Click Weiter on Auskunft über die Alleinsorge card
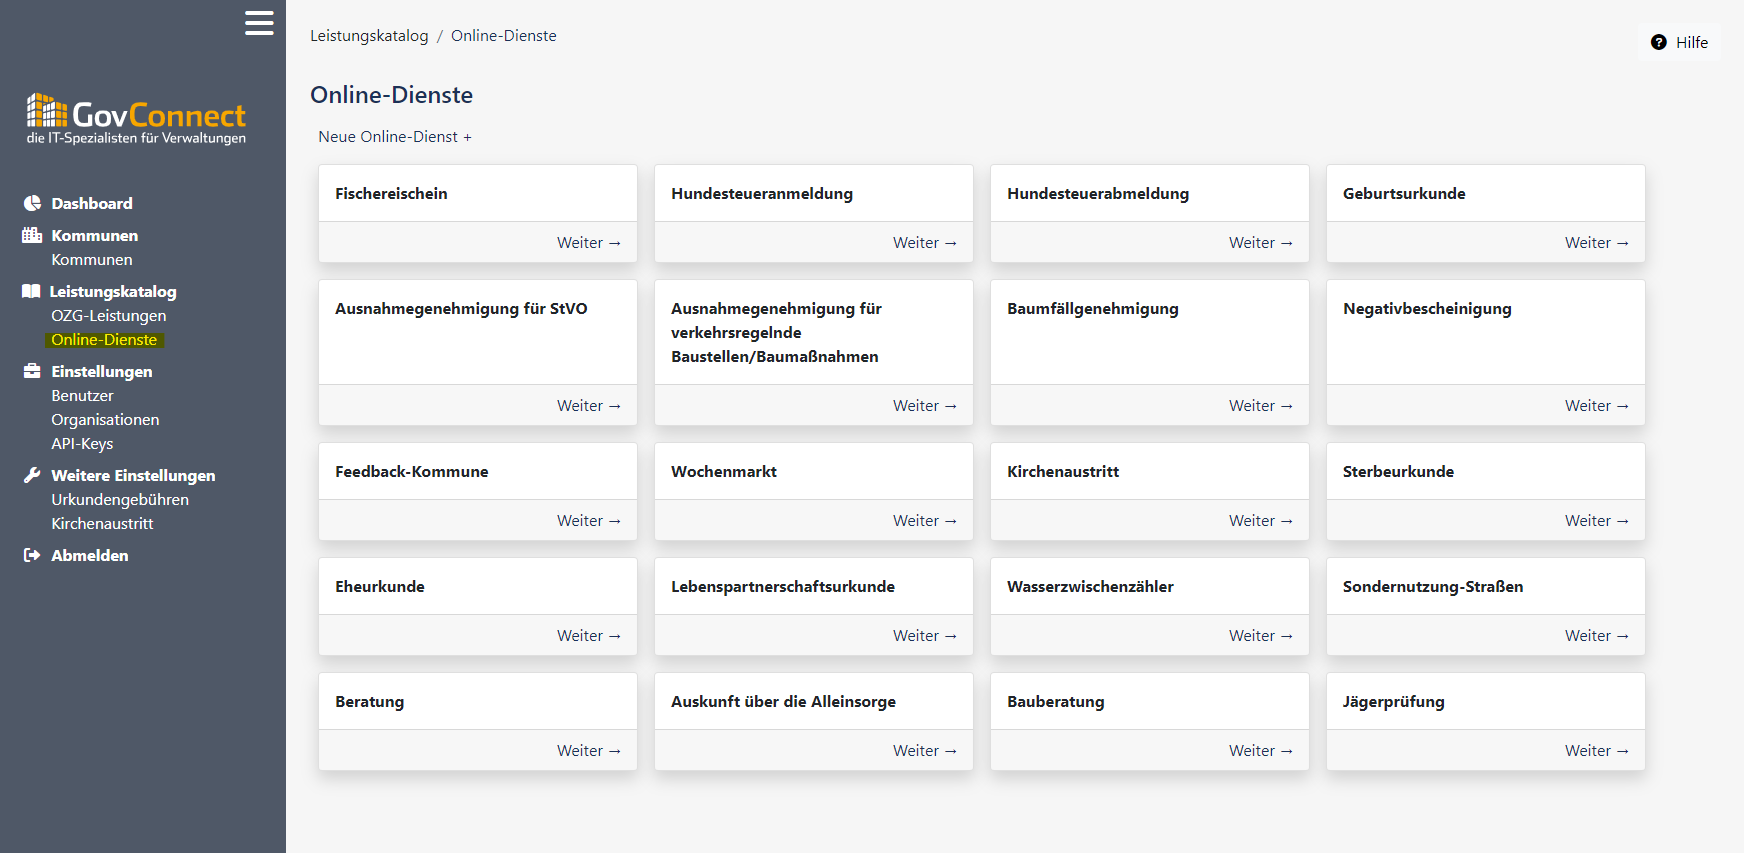Screen dimensions: 1744x853 (925, 750)
